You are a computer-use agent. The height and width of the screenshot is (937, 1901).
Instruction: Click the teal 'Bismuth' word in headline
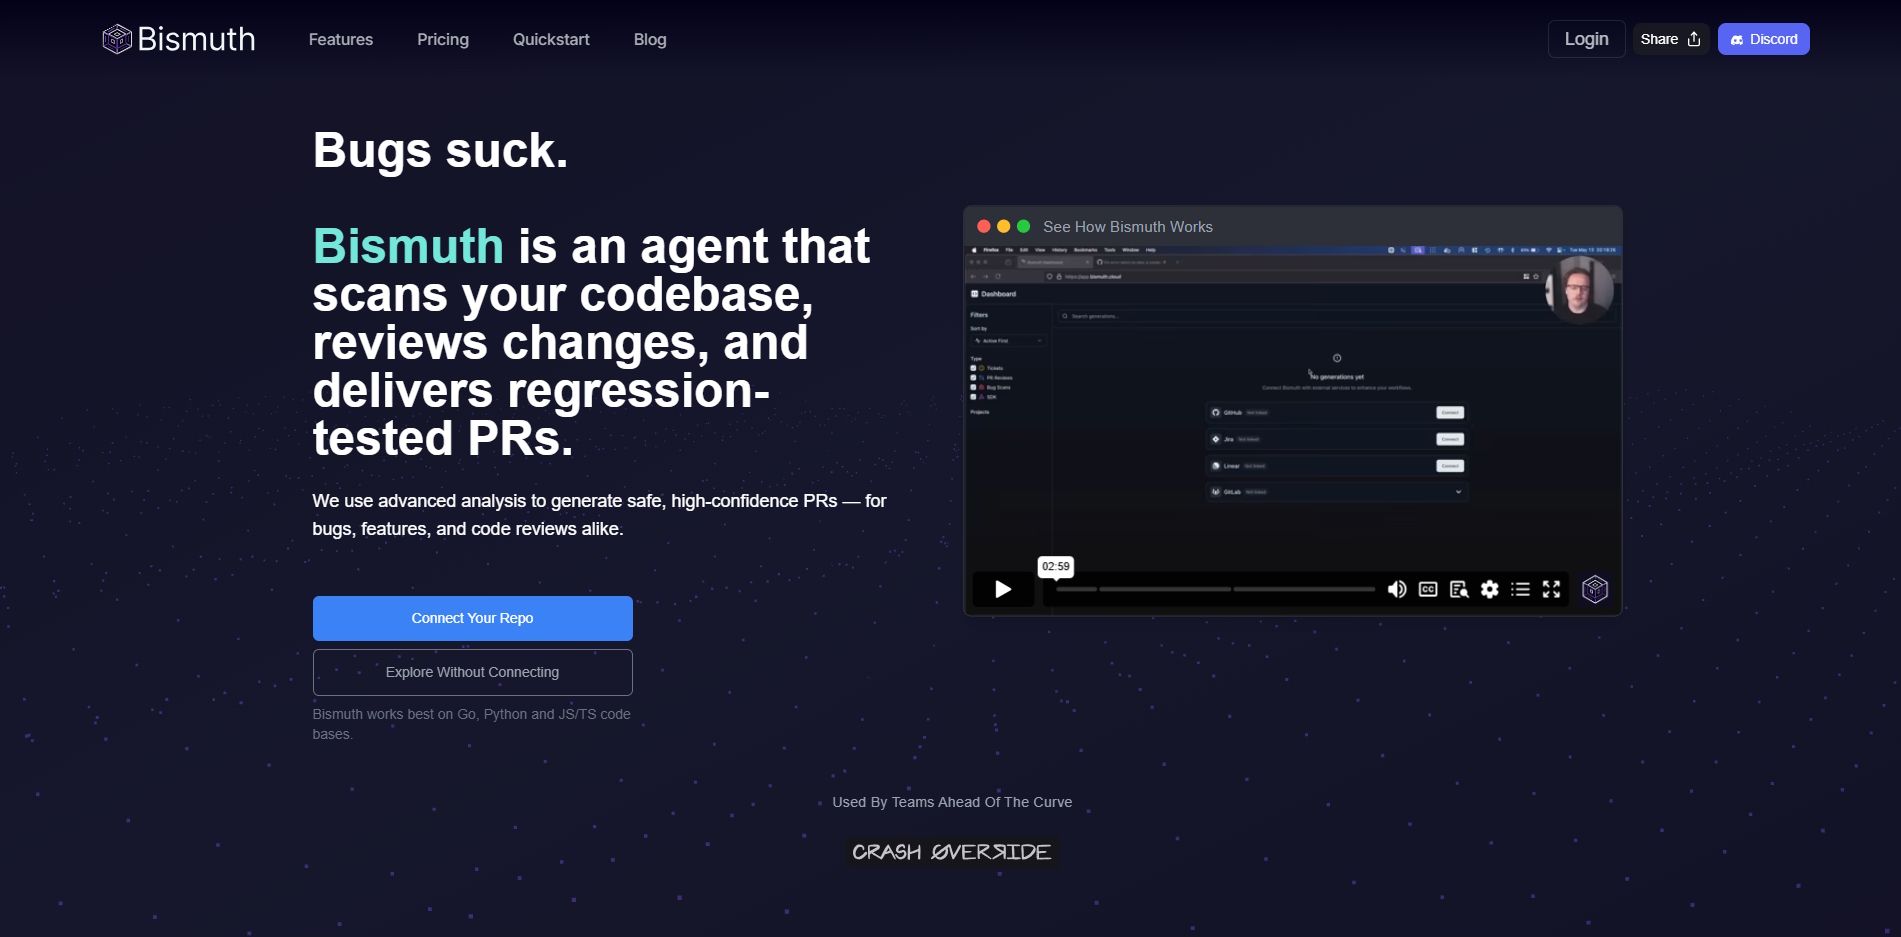408,246
